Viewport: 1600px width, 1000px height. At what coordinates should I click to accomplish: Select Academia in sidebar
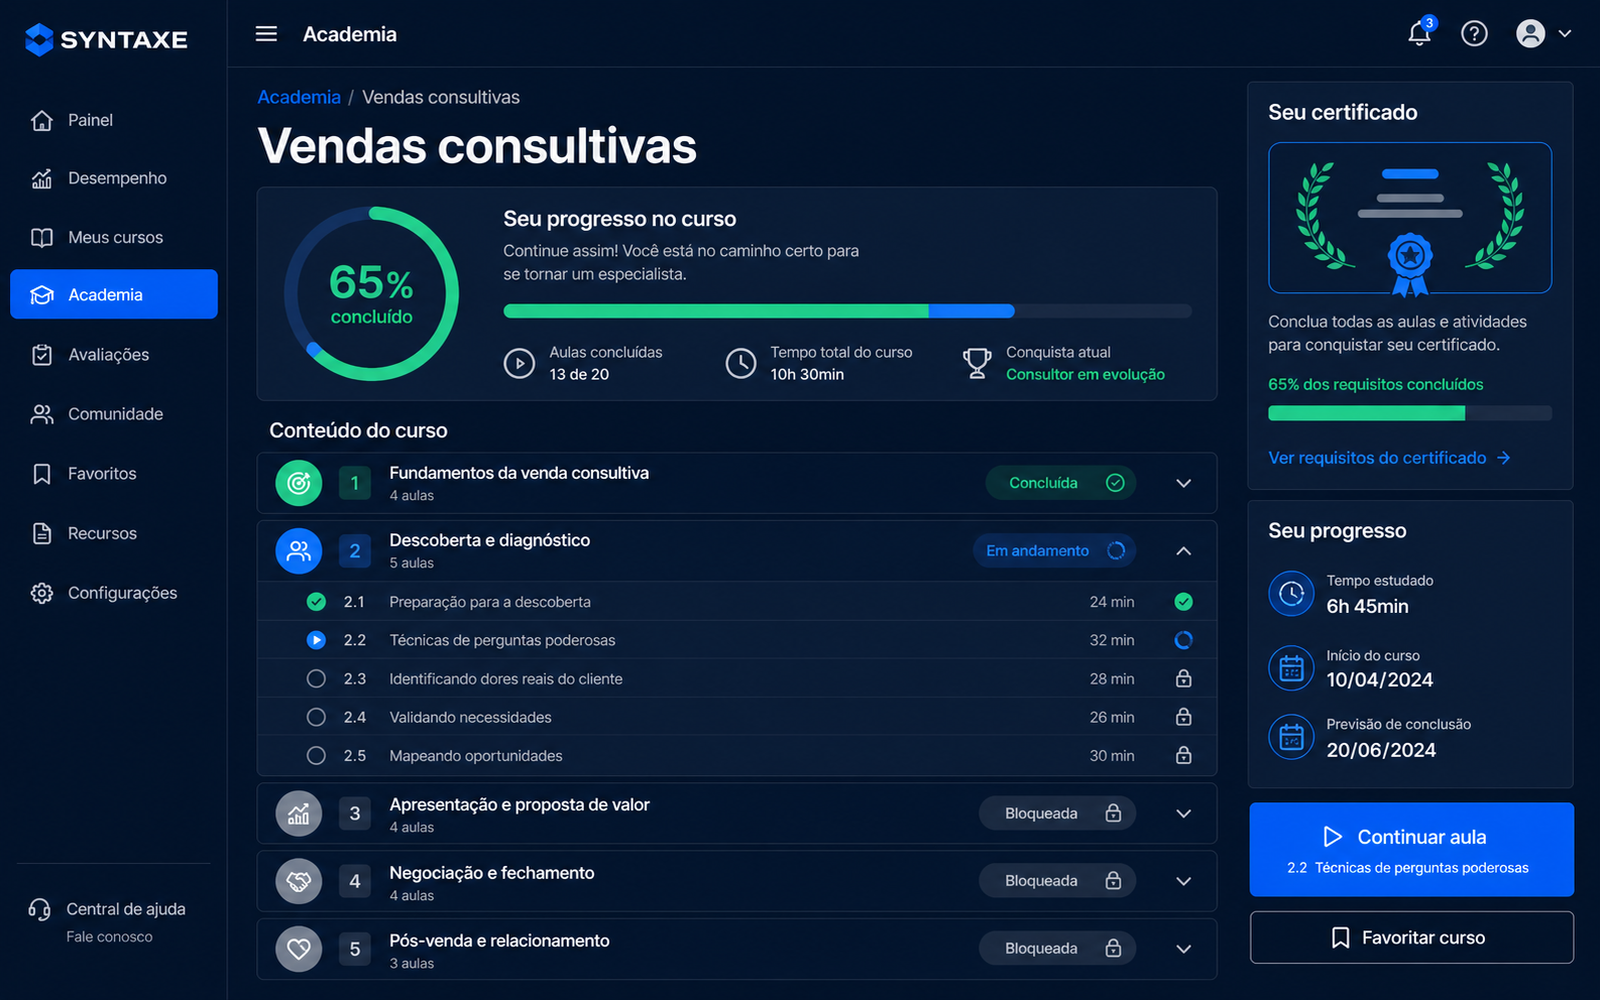[x=113, y=294]
